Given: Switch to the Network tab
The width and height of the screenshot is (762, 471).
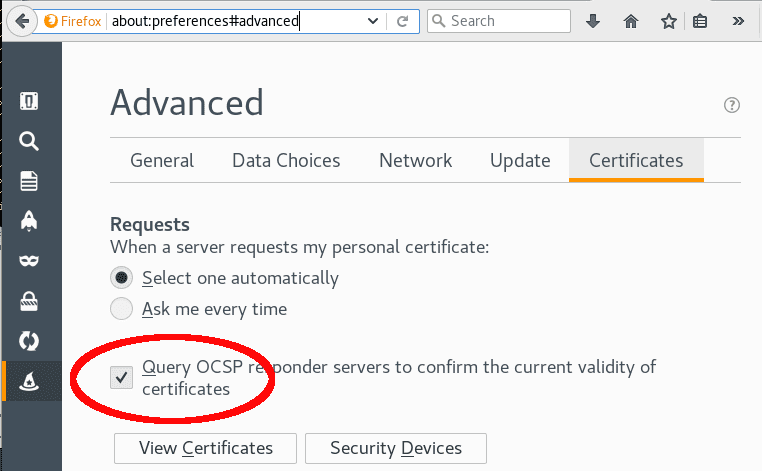Looking at the screenshot, I should pos(416,160).
